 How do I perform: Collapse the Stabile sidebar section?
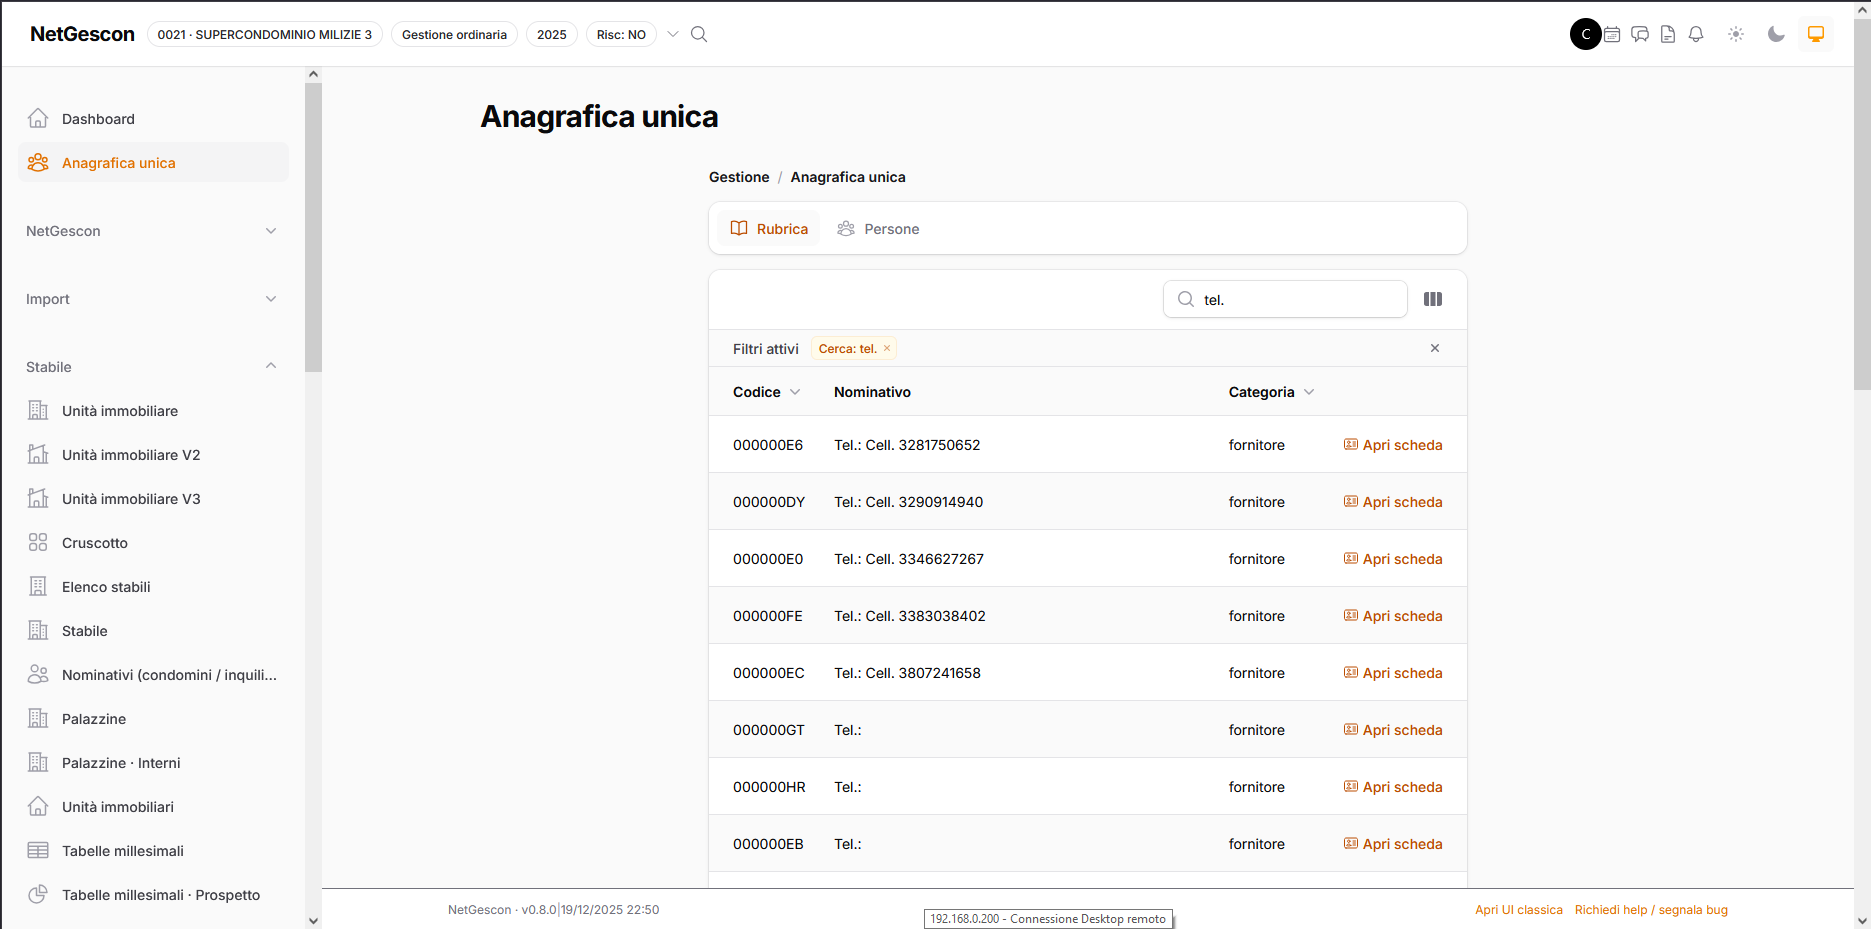coord(153,367)
